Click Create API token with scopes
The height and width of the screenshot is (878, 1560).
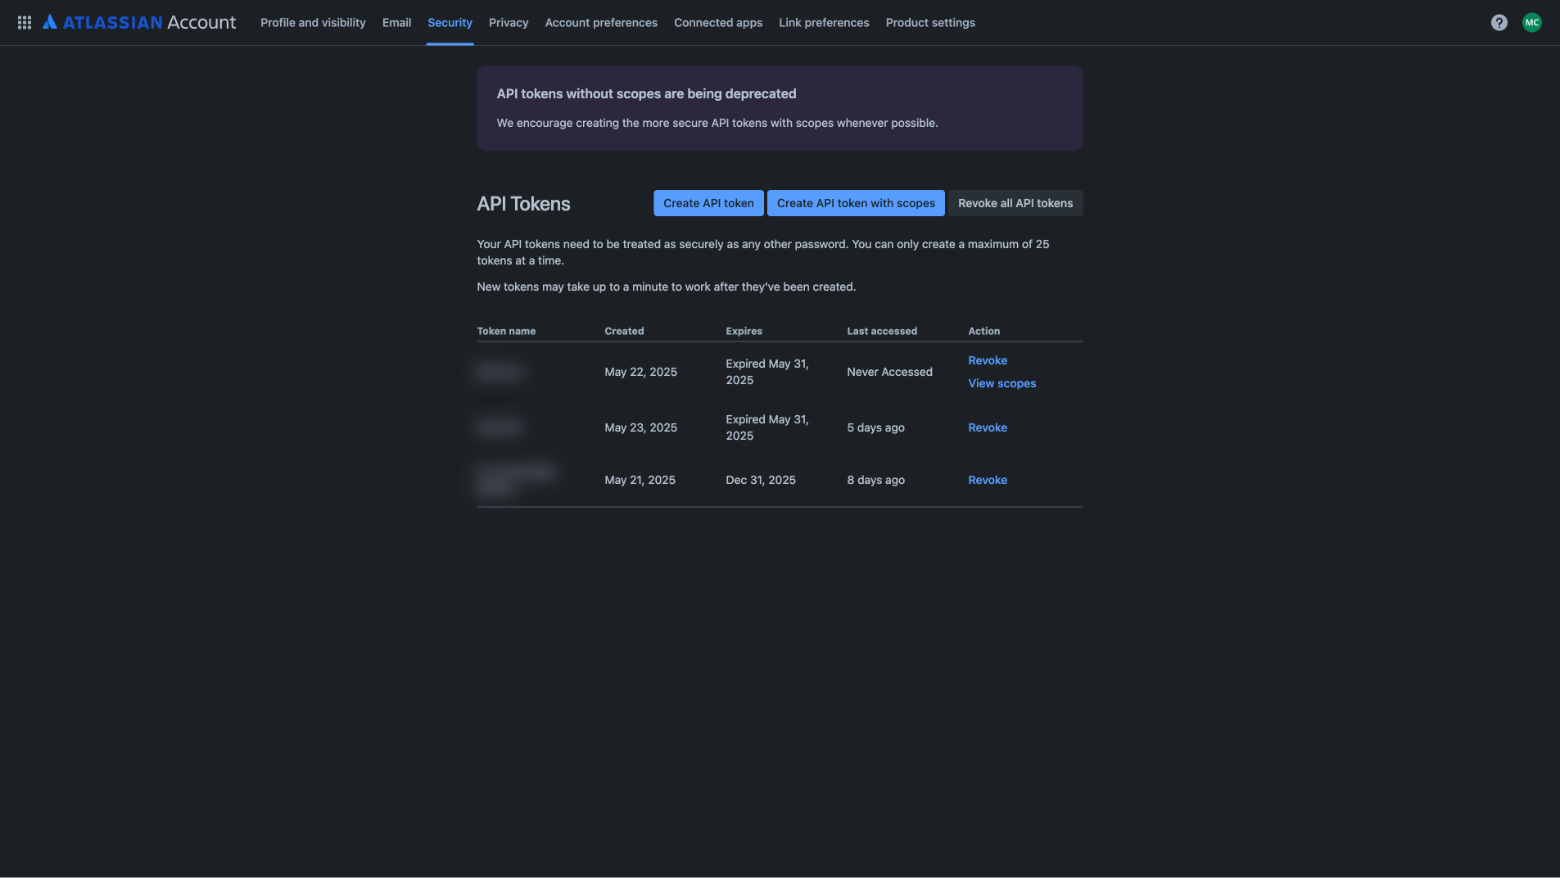click(855, 203)
